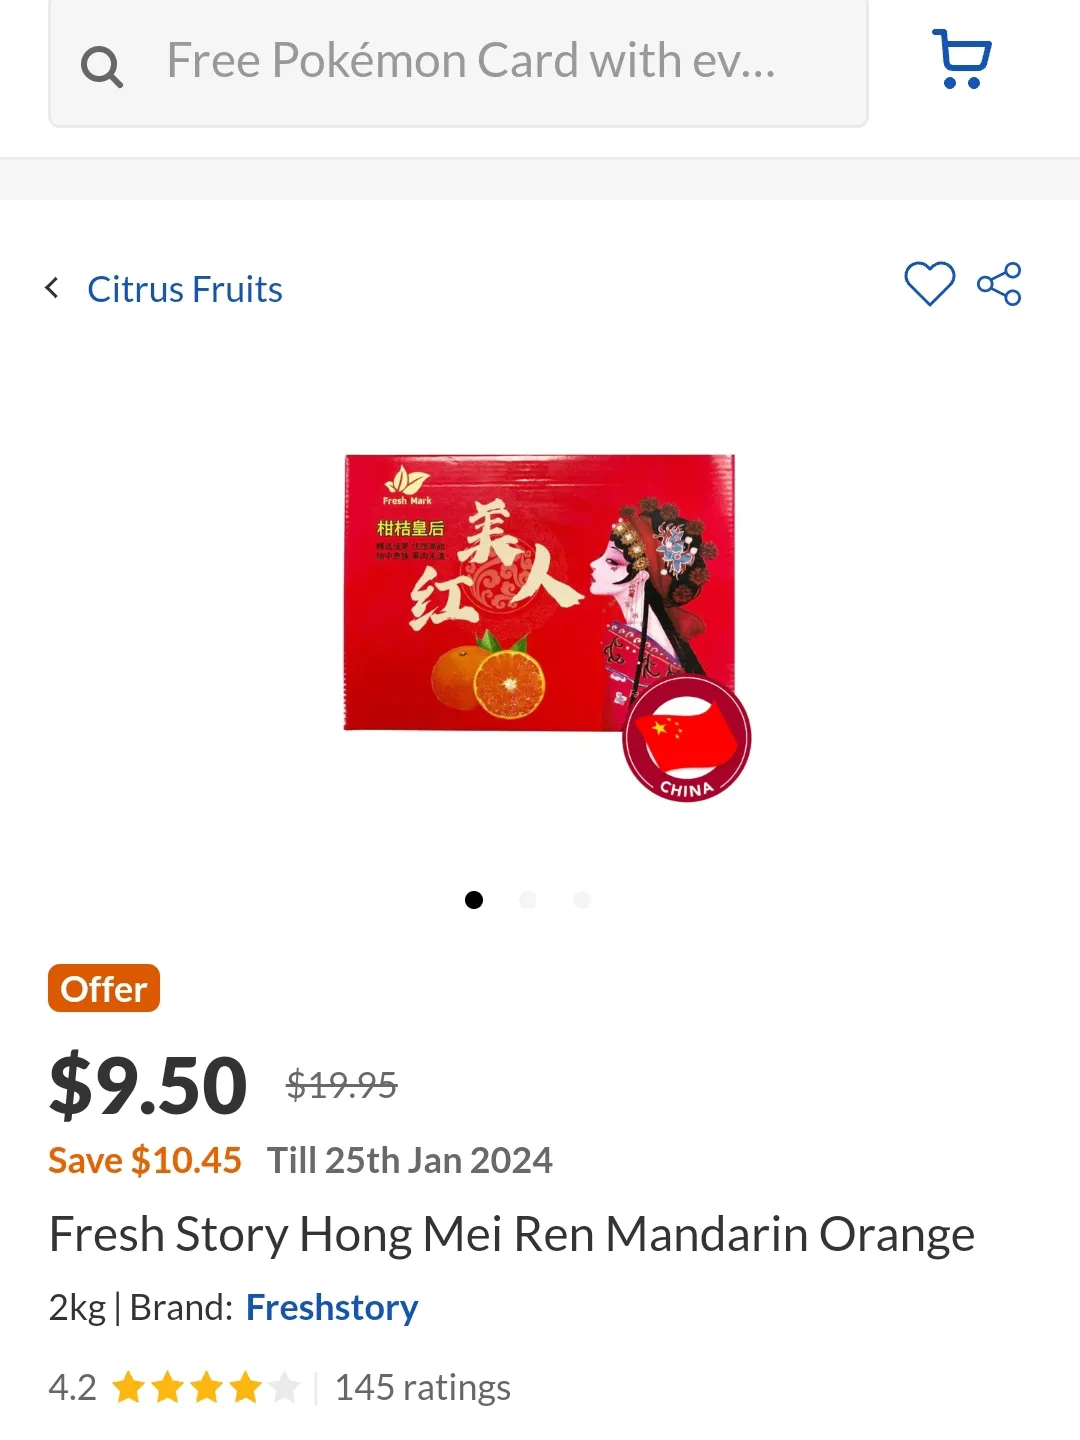Add product to wishlist via heart icon
Screen dimensions: 1080x1440
930,285
